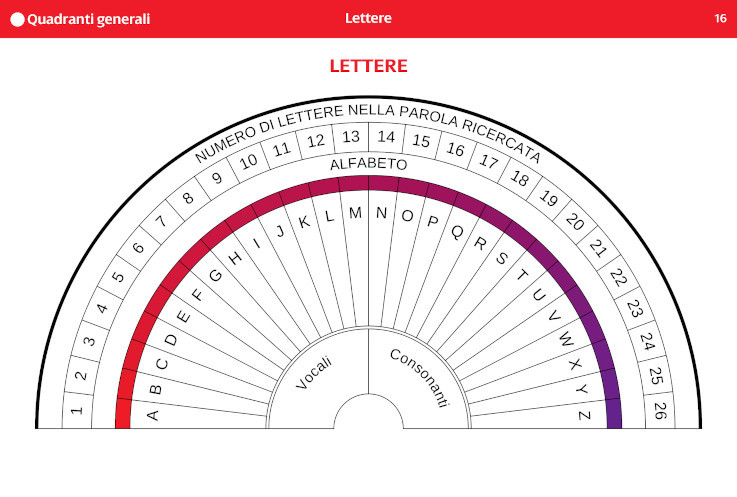The width and height of the screenshot is (737, 497).
Task: Click the ALFABETO label
Action: point(368,163)
